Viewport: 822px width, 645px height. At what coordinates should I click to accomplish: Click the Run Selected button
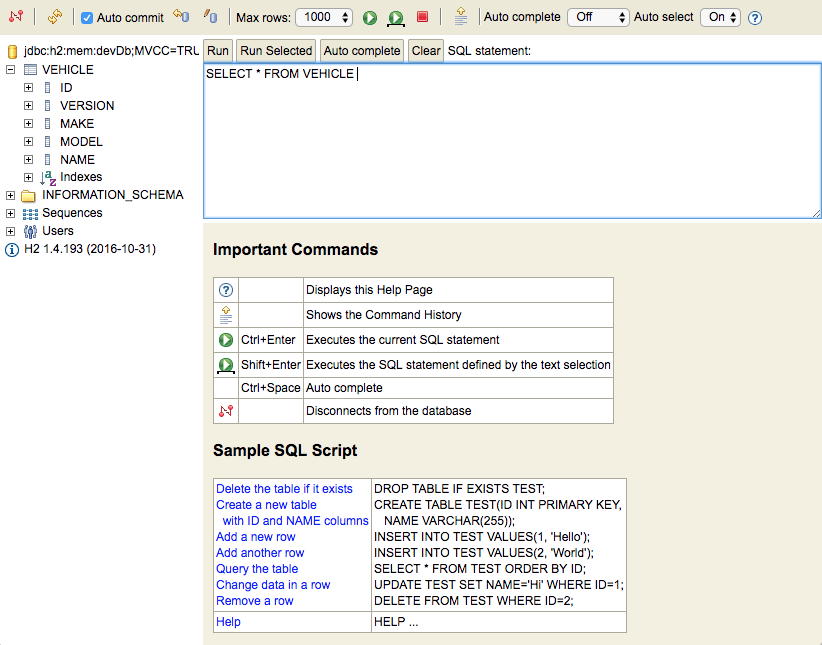(276, 51)
